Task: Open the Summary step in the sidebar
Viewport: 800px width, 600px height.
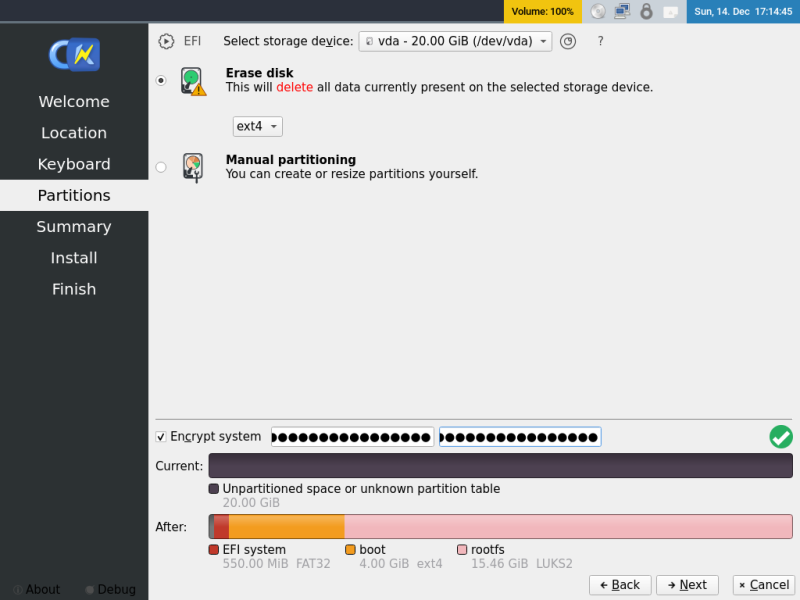Action: [x=74, y=226]
